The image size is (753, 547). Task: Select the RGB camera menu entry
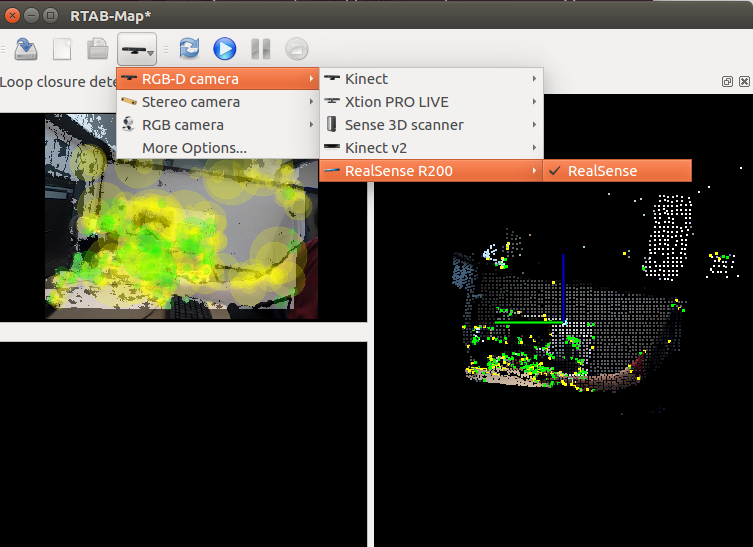(217, 125)
